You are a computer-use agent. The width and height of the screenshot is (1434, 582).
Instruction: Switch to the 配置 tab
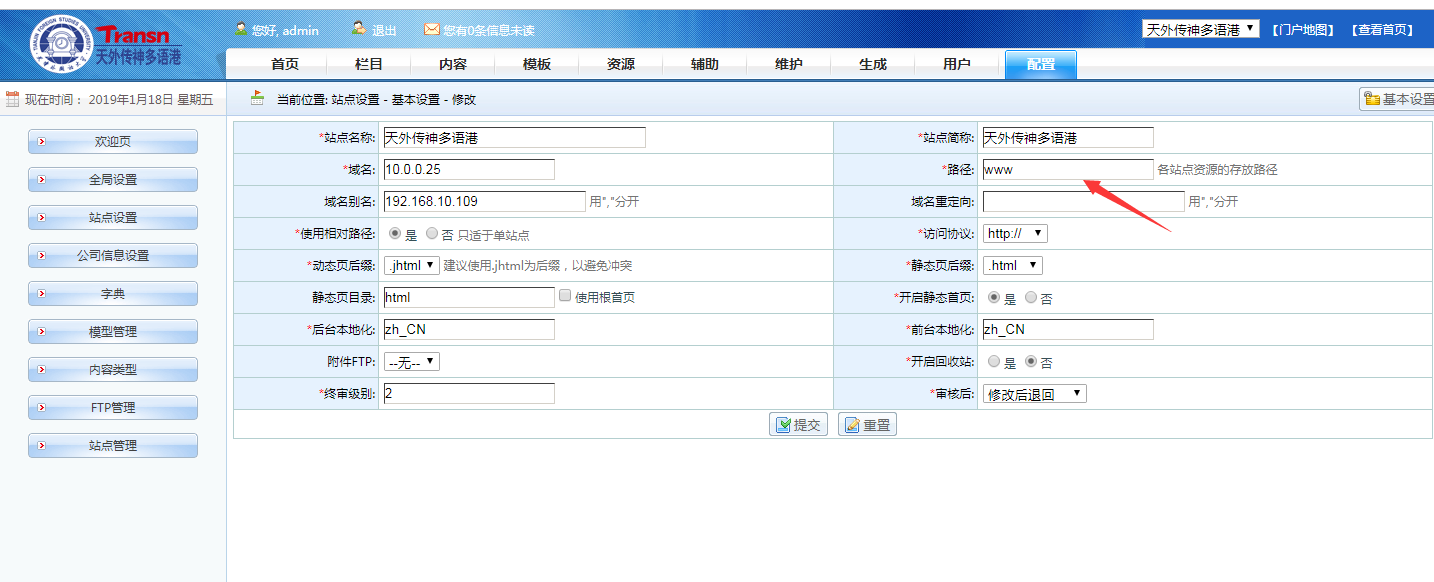[x=1041, y=64]
